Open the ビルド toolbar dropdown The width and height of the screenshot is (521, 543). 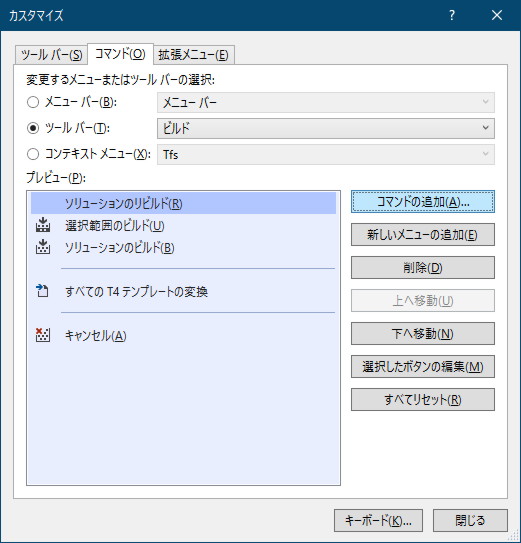[326, 128]
